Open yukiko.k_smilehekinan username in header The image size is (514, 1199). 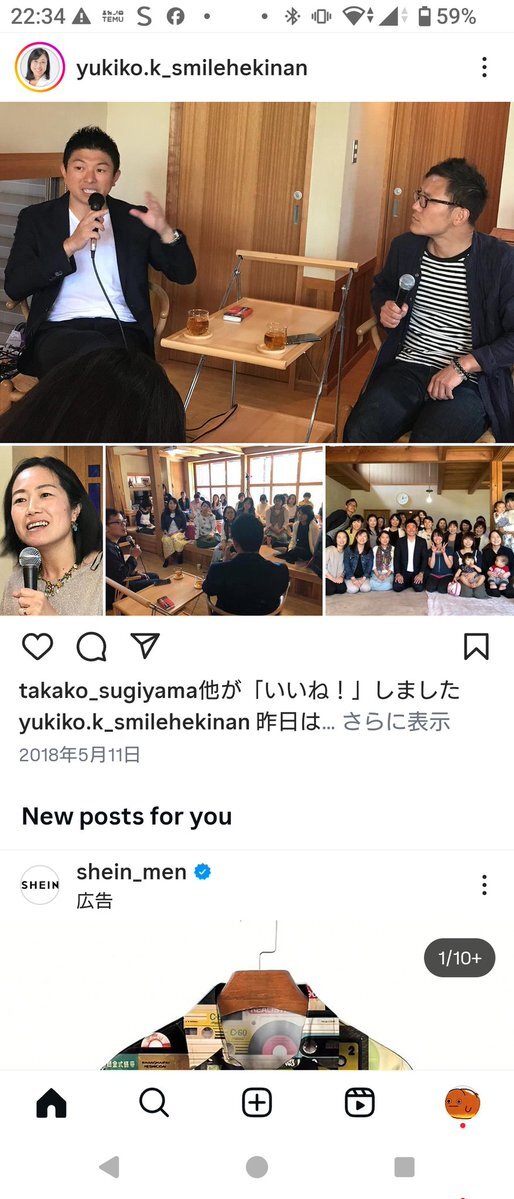click(191, 68)
